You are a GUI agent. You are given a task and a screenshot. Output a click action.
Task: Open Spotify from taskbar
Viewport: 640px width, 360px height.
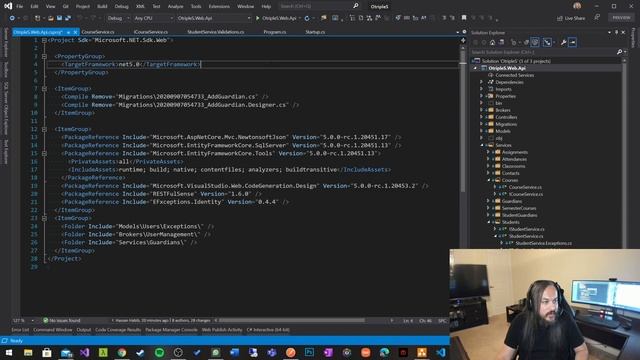159,352
